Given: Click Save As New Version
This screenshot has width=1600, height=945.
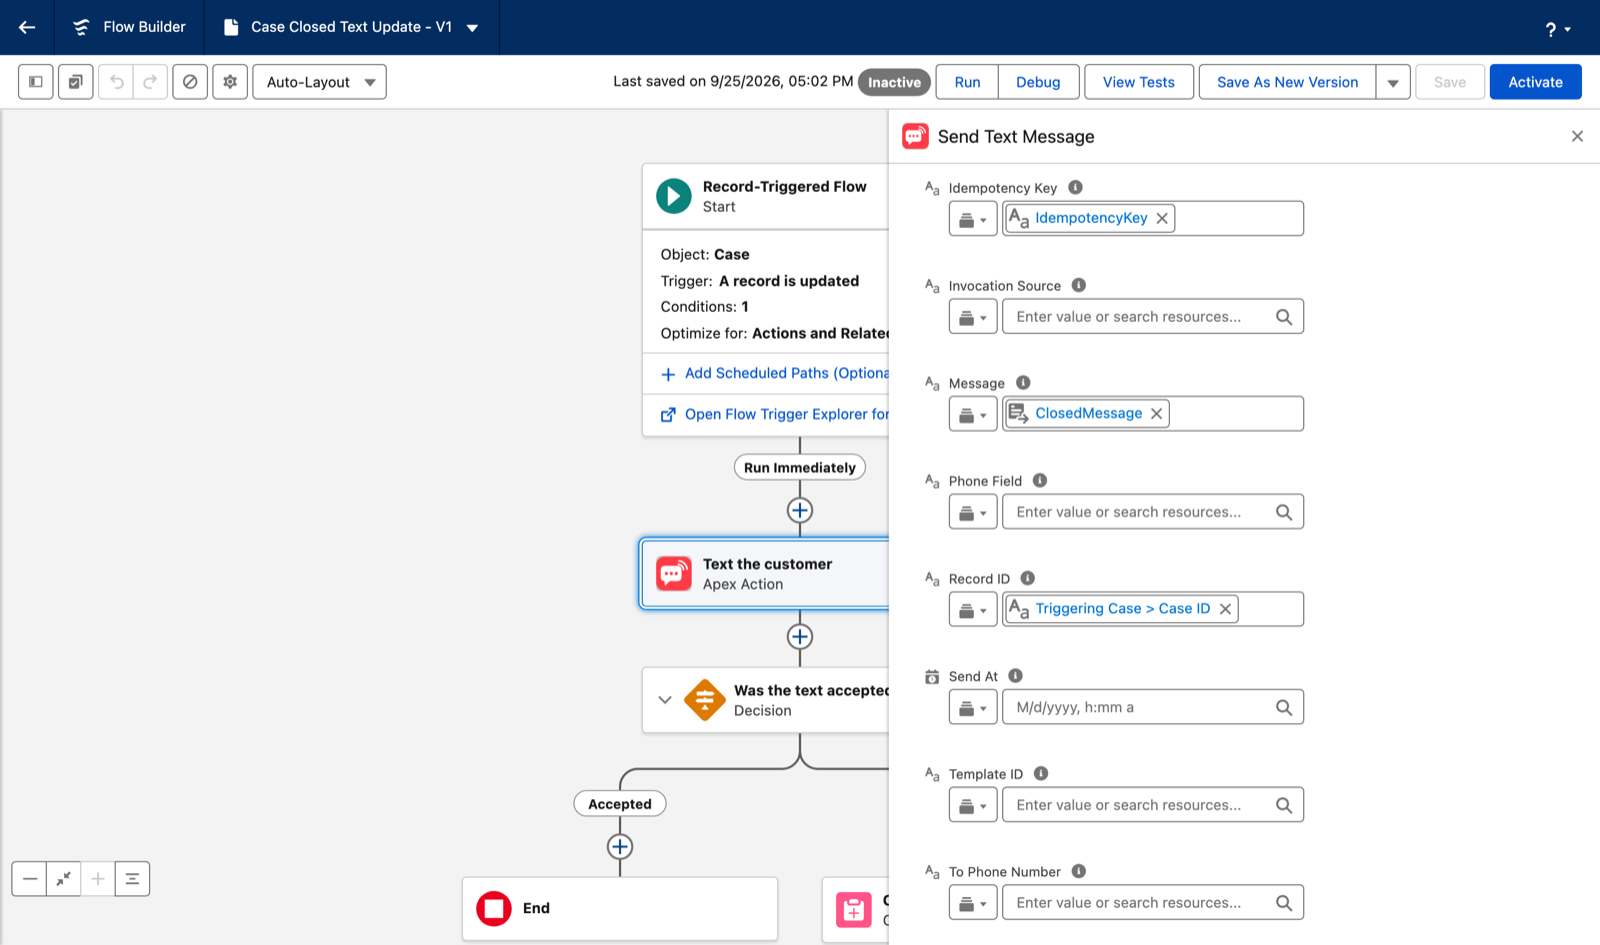Looking at the screenshot, I should pos(1288,82).
